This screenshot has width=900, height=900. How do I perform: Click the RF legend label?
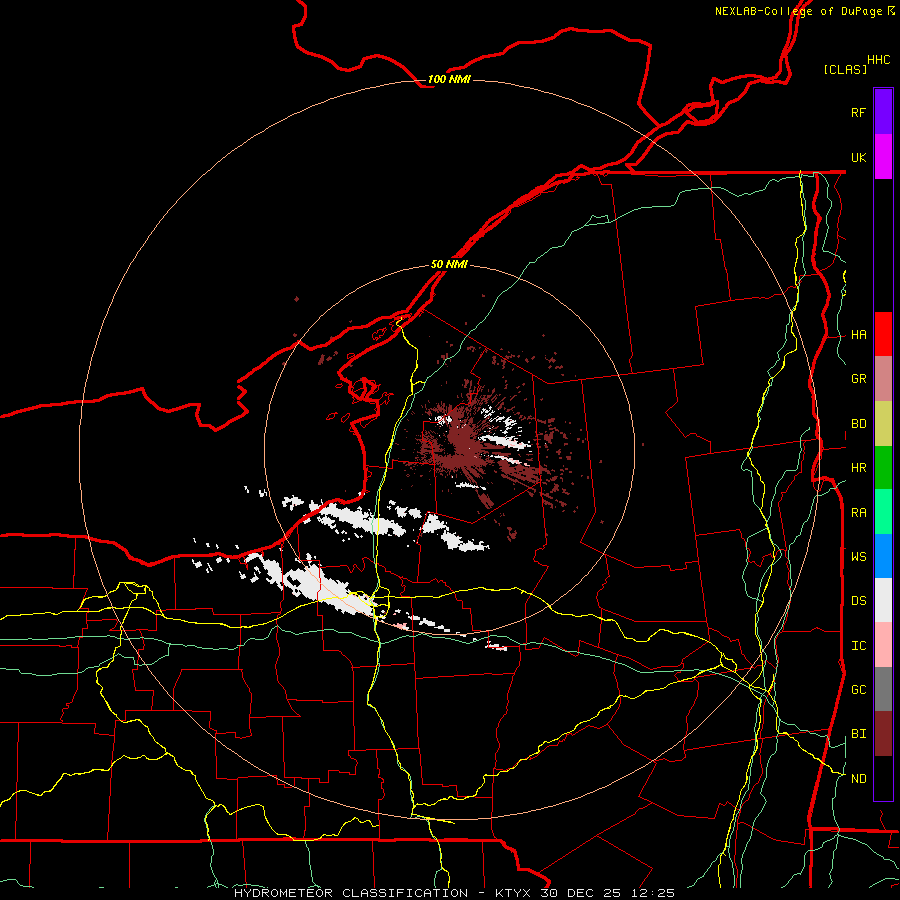coord(858,112)
